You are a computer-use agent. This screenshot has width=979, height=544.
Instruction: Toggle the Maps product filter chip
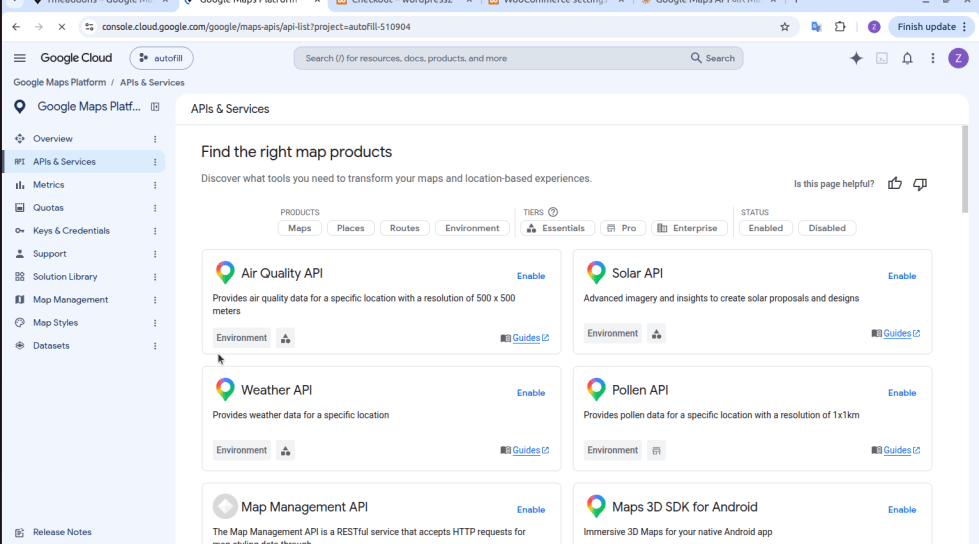300,228
